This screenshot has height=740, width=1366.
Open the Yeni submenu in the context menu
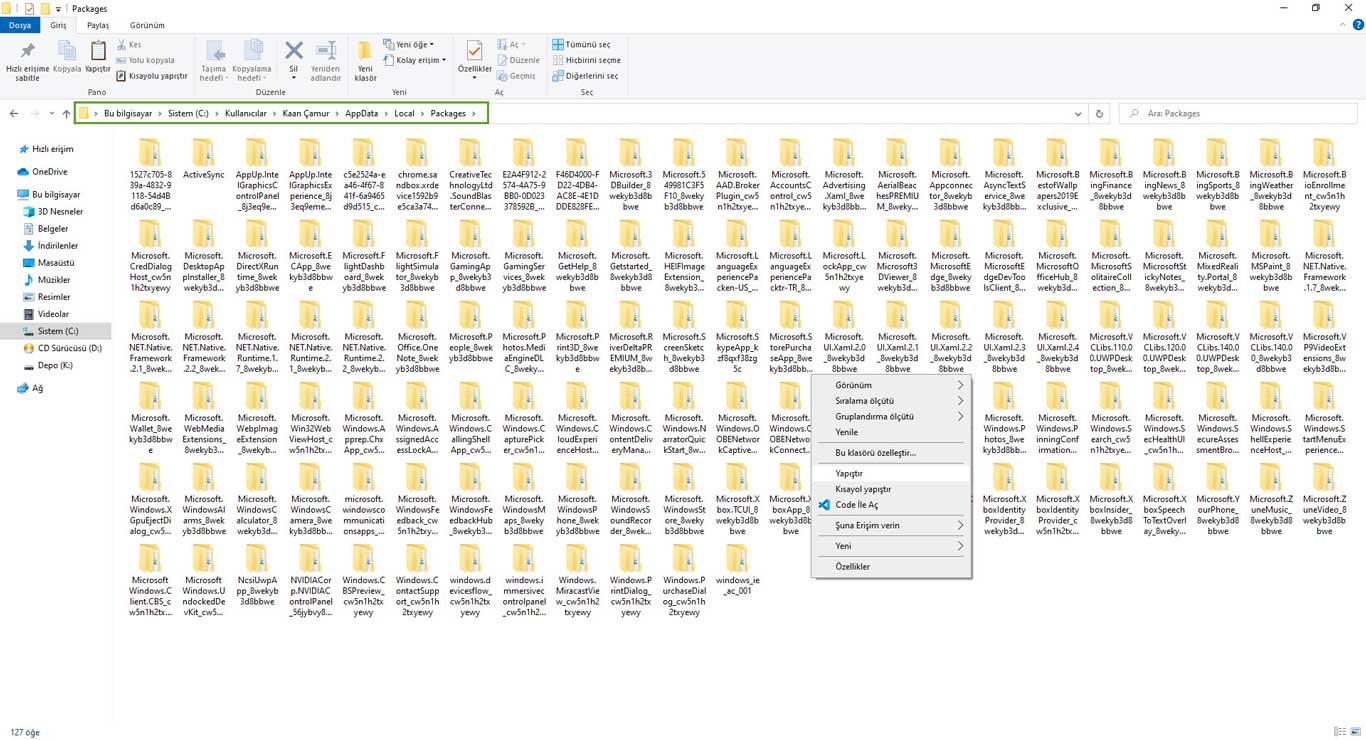892,546
